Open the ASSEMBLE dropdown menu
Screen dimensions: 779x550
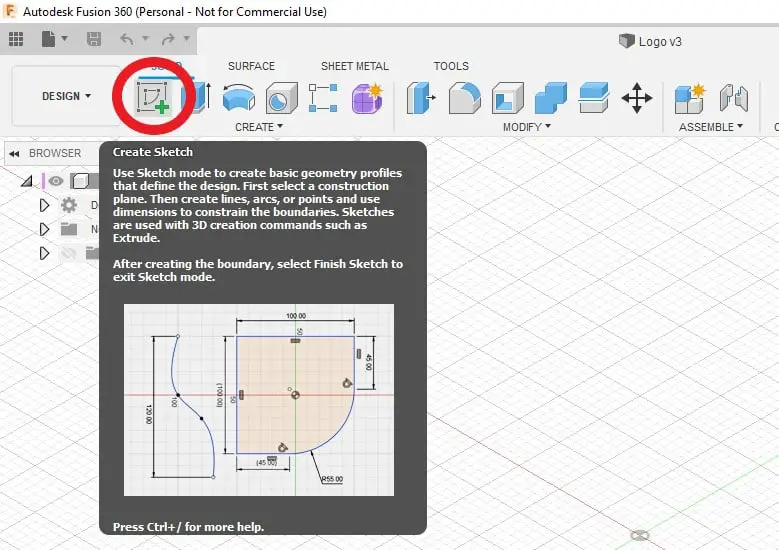pos(711,127)
